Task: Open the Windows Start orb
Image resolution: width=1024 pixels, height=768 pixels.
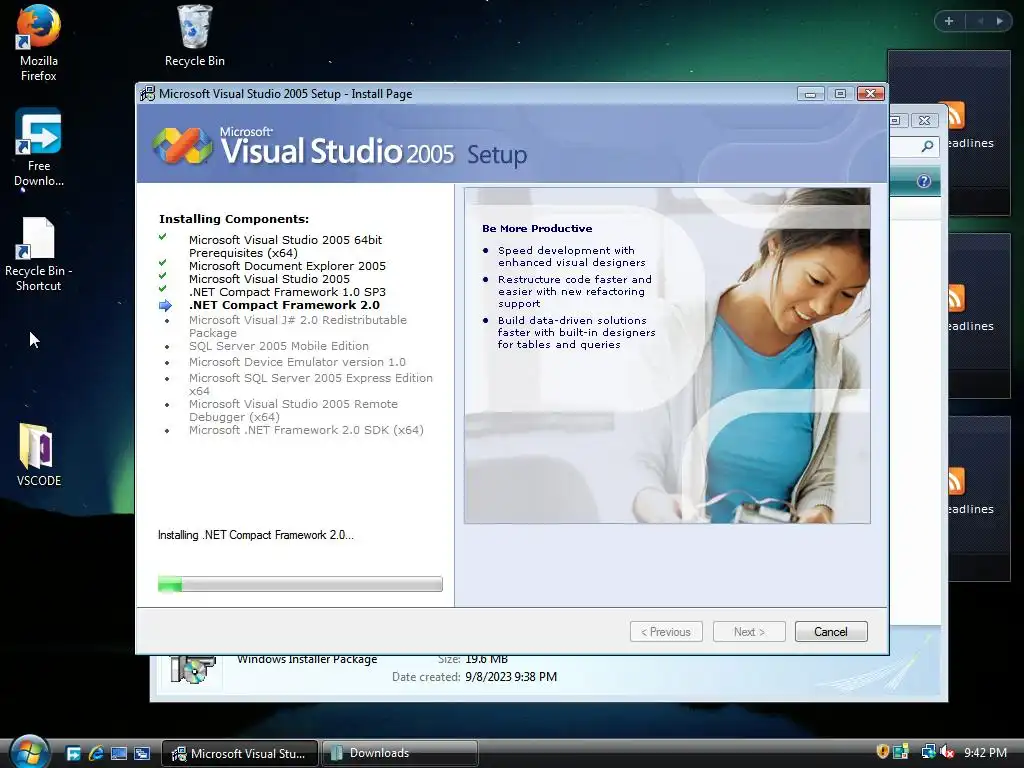Action: [29, 751]
